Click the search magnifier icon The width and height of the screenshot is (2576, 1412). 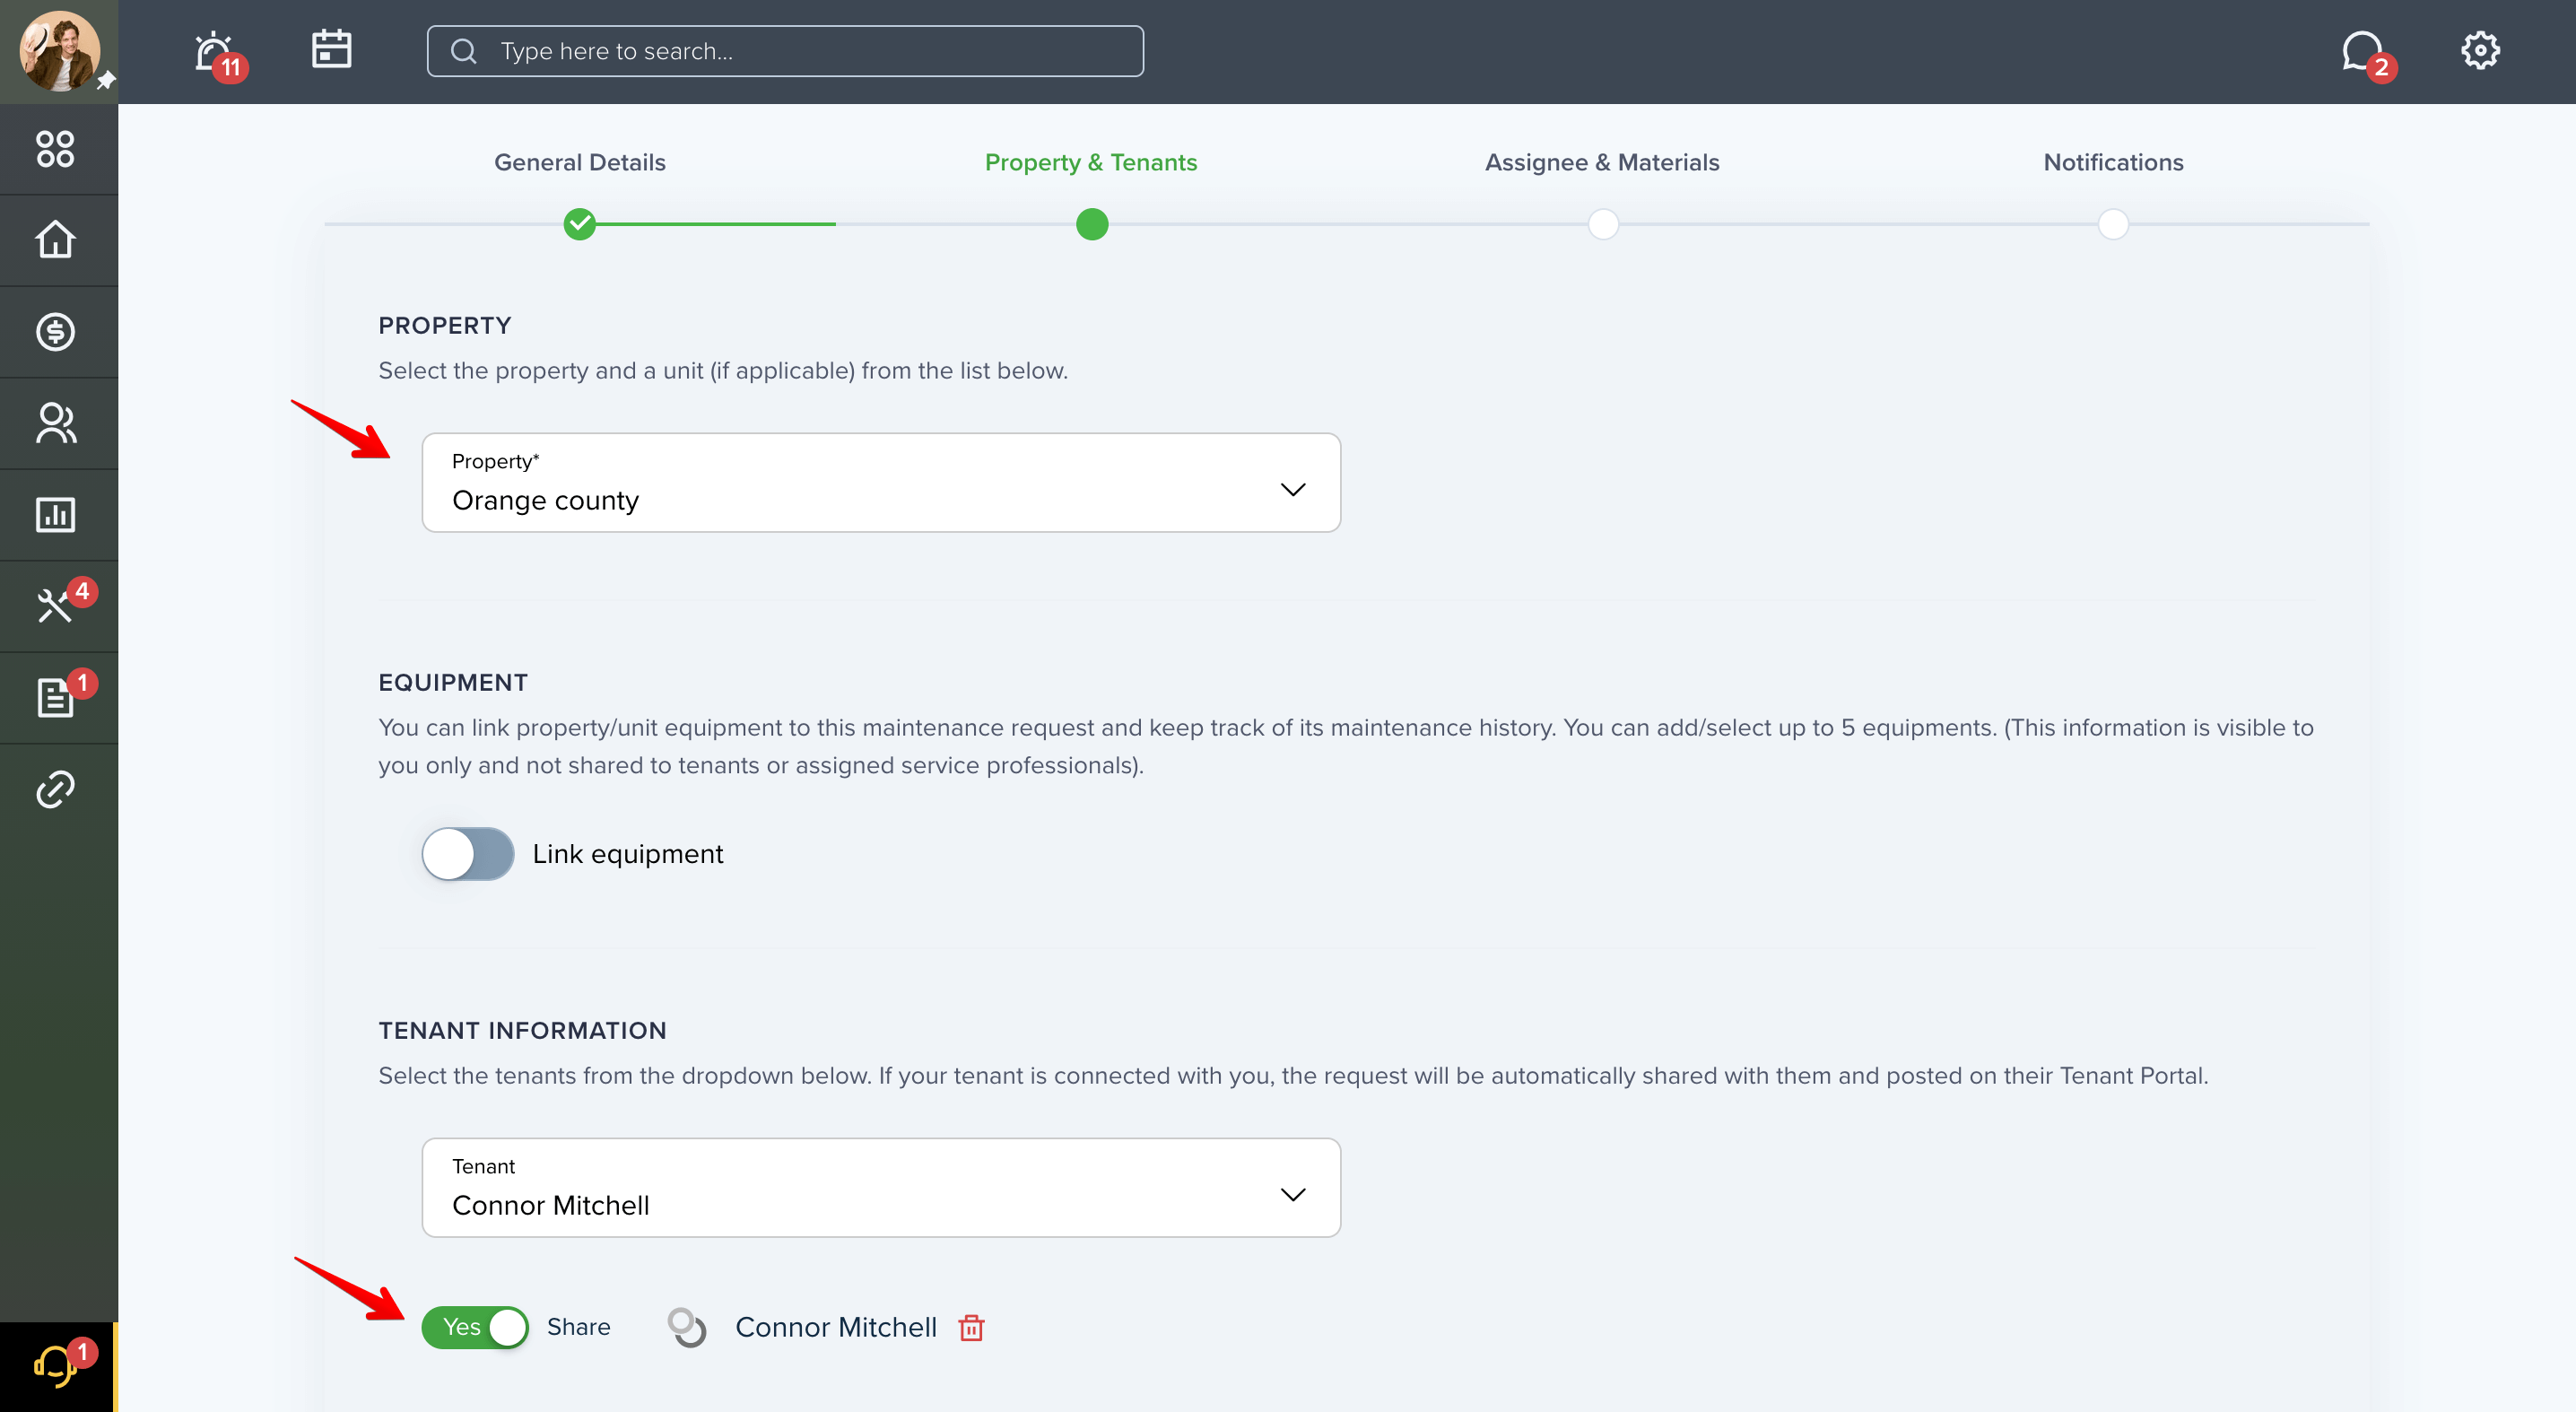pos(464,51)
